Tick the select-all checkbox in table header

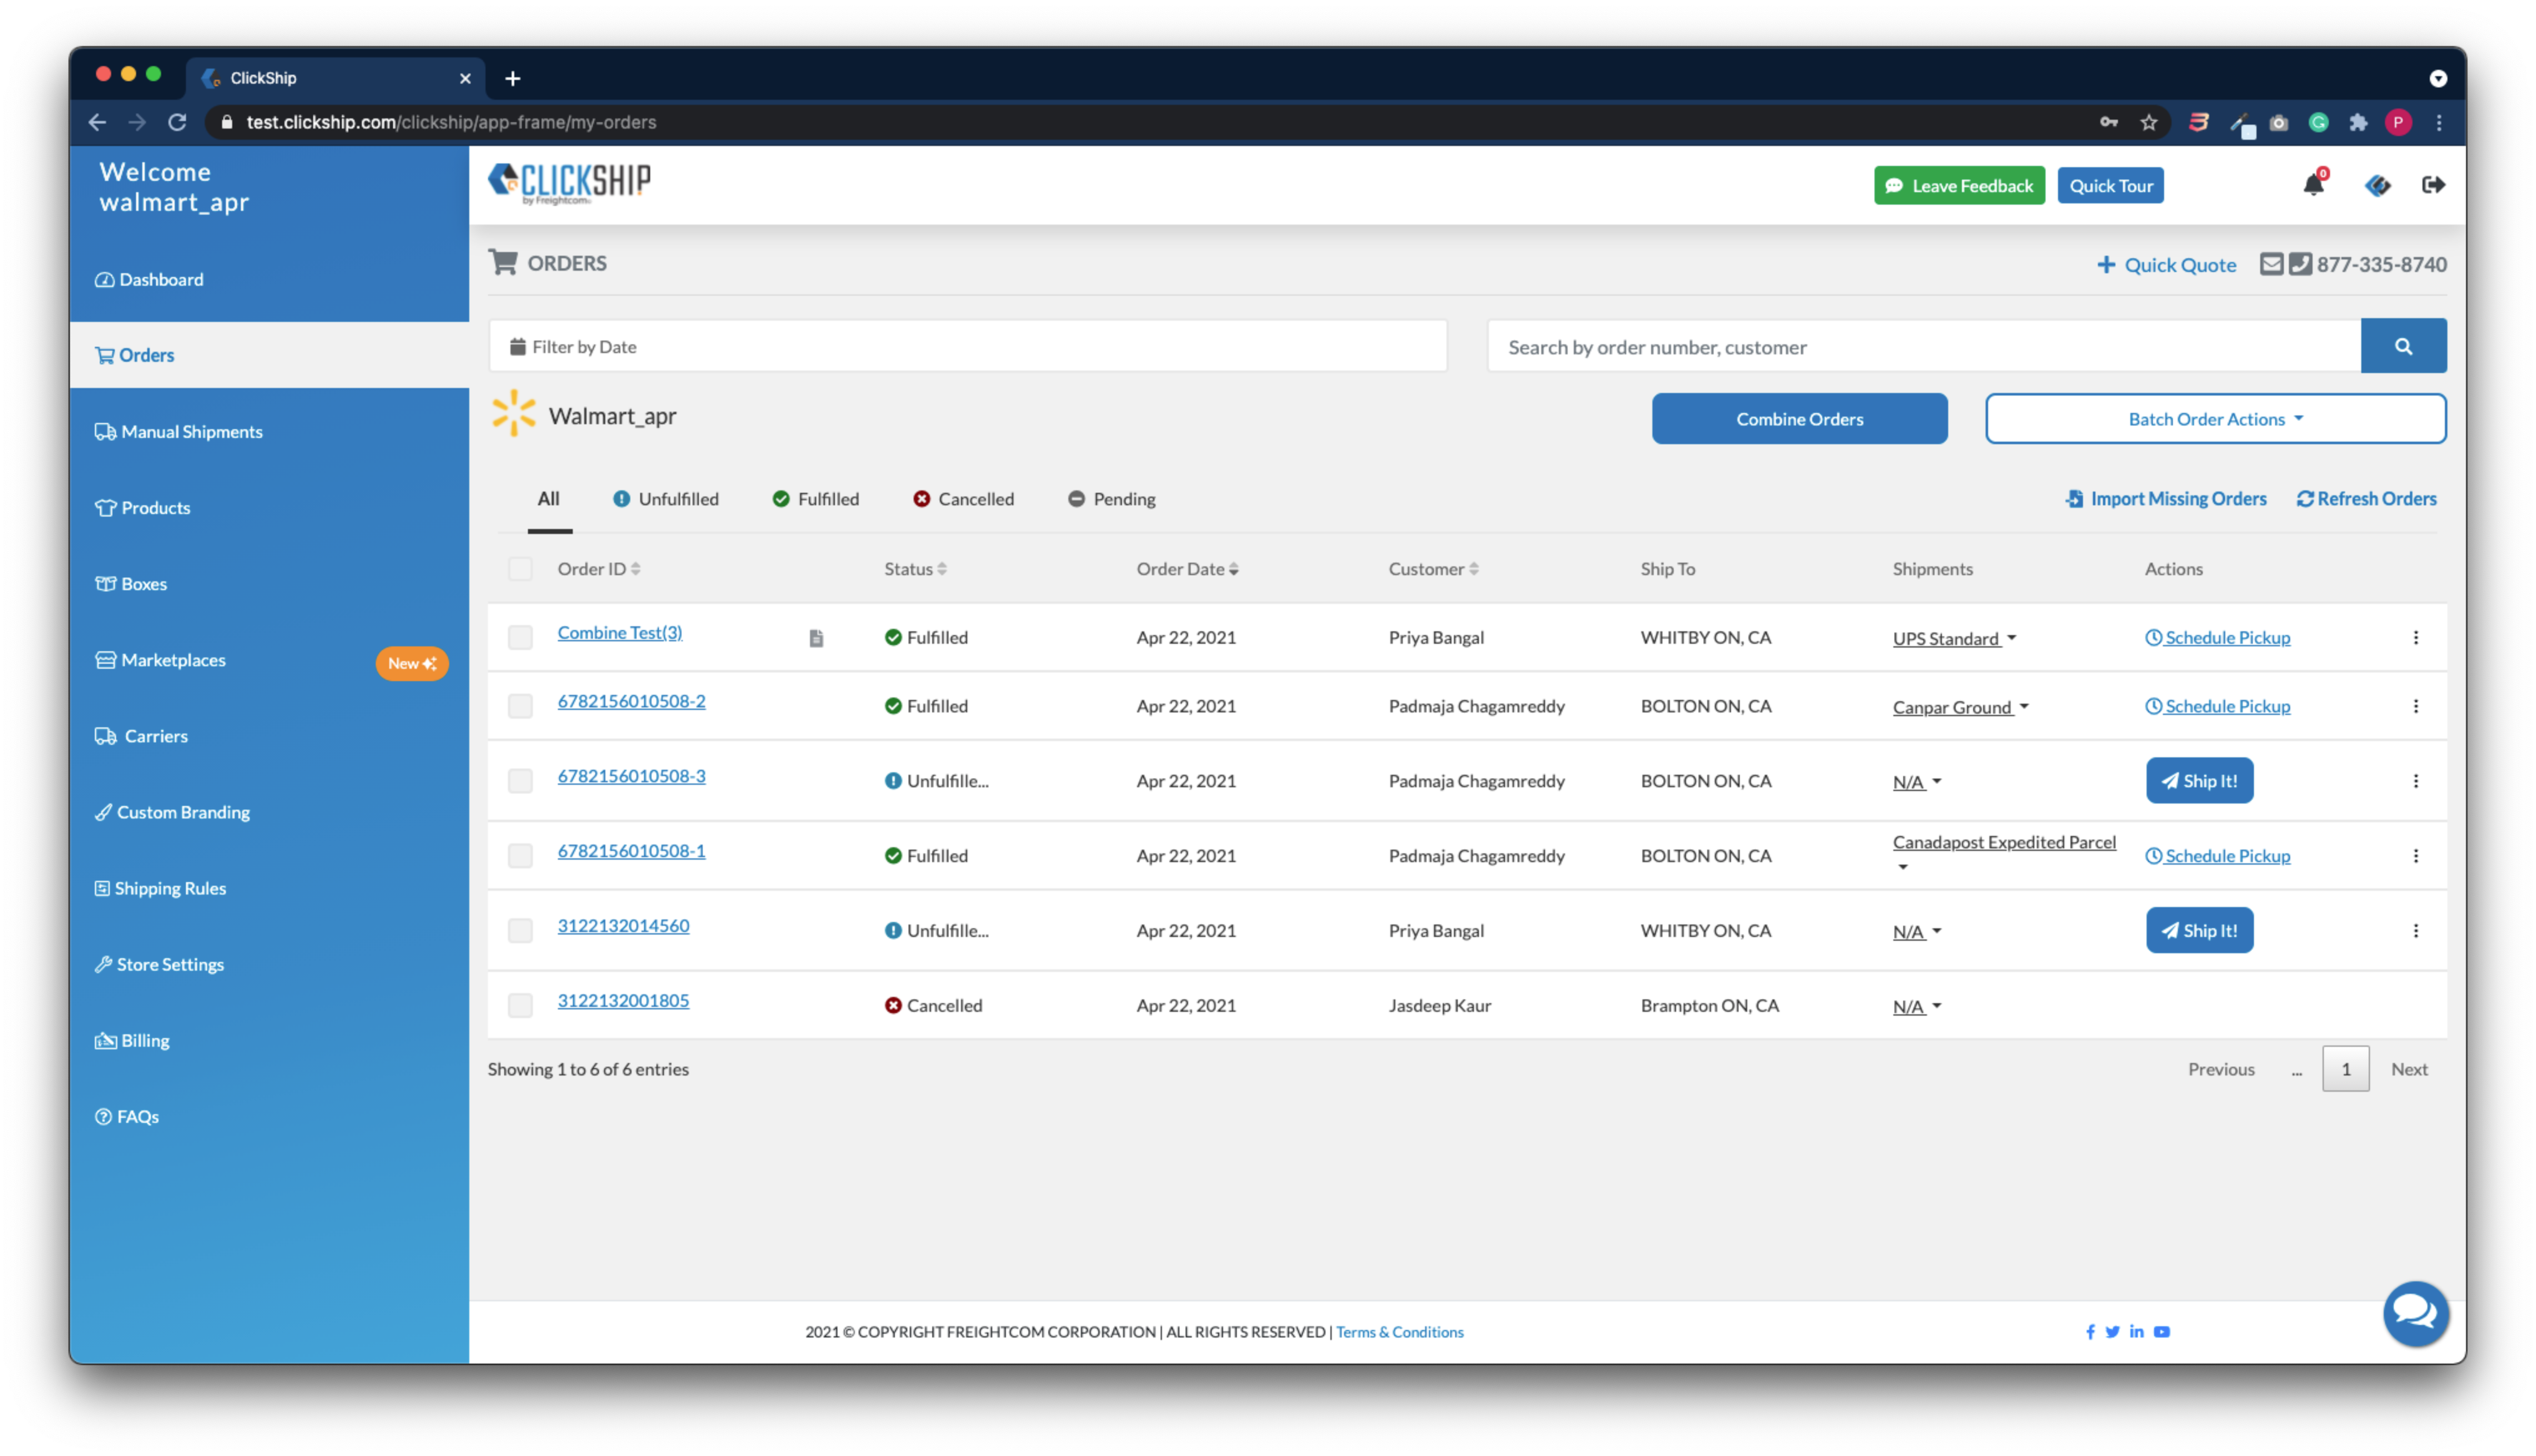pos(520,569)
